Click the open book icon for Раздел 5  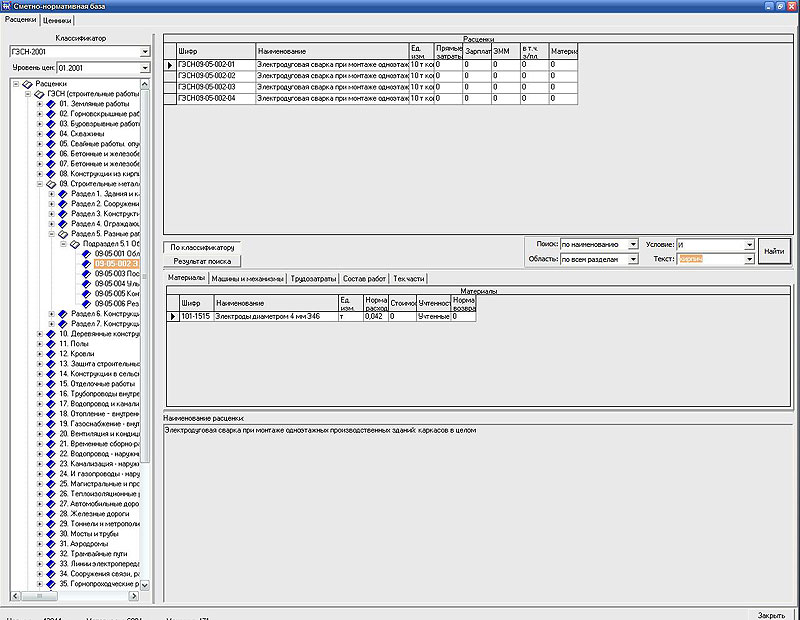pos(63,233)
